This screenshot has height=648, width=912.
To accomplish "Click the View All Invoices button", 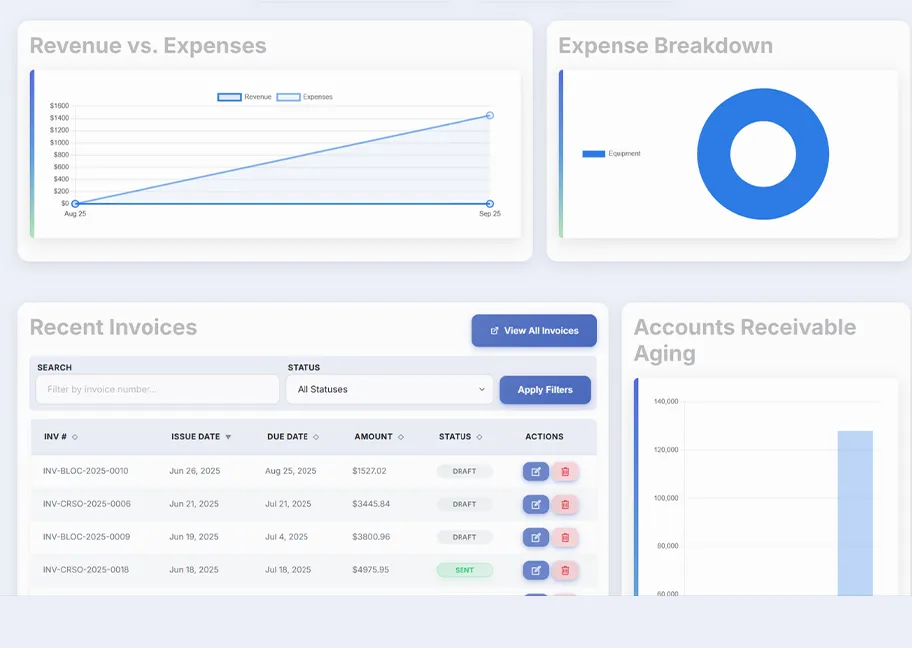I will click(x=534, y=330).
